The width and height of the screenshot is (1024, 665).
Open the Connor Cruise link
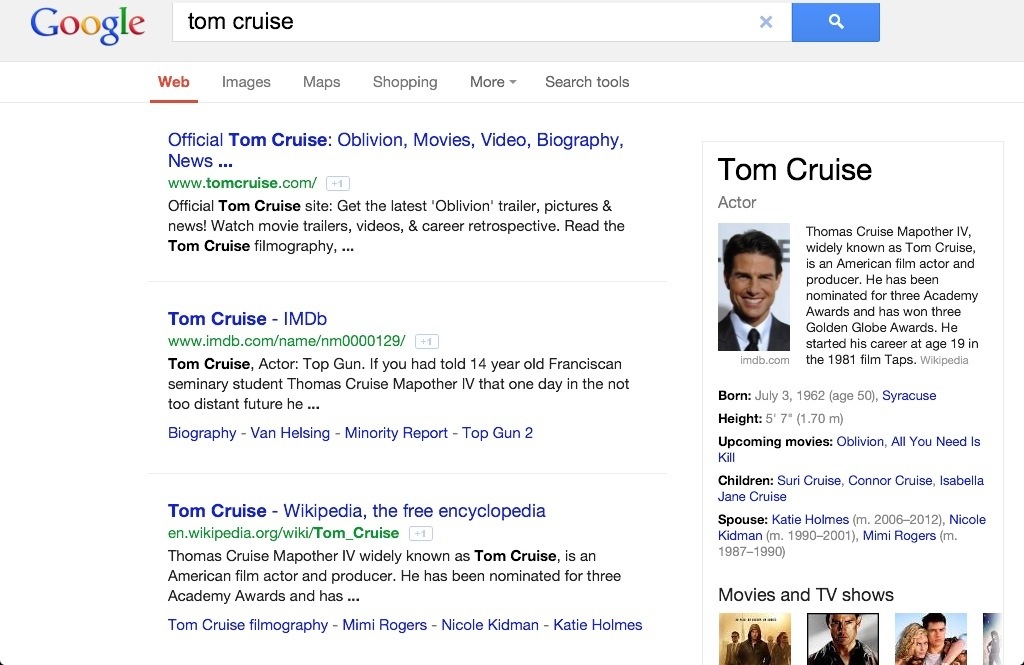click(x=889, y=480)
